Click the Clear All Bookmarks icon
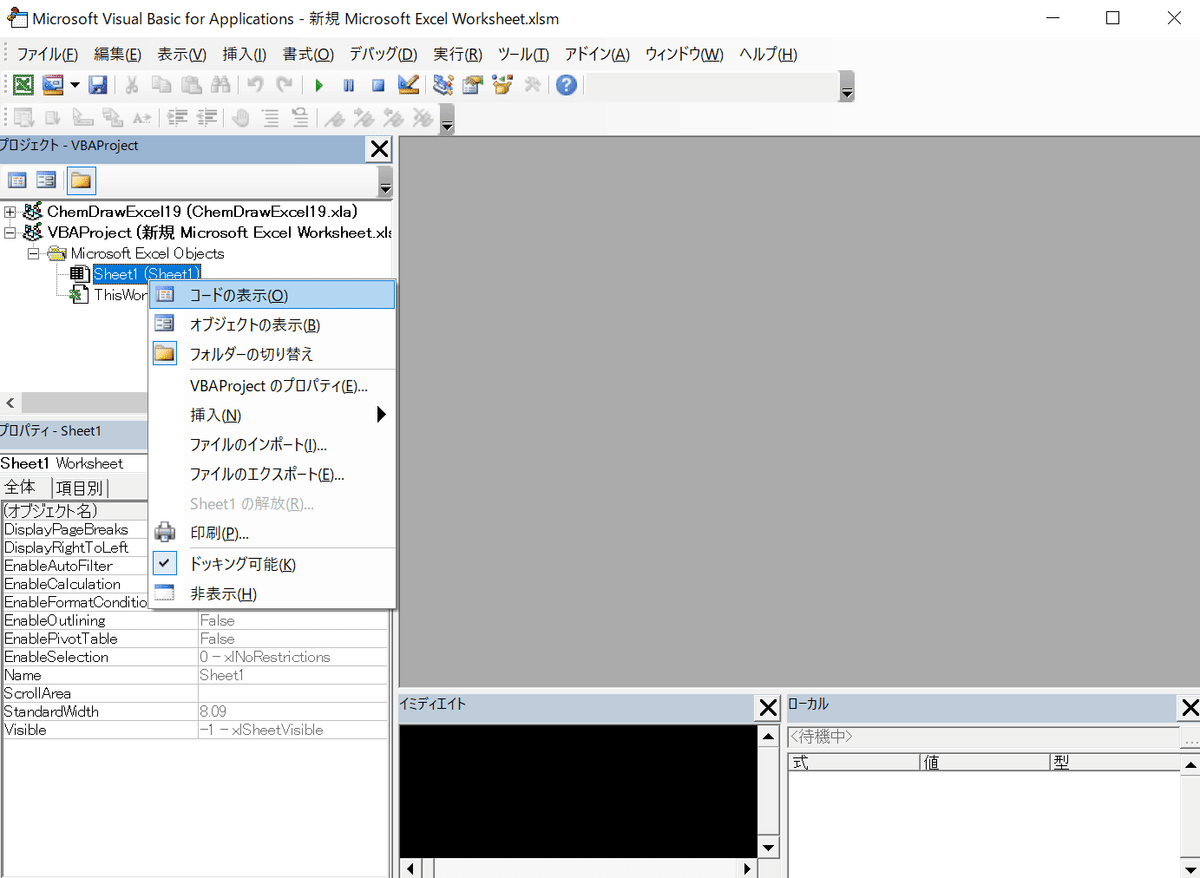Viewport: 1200px width, 878px height. (x=423, y=118)
